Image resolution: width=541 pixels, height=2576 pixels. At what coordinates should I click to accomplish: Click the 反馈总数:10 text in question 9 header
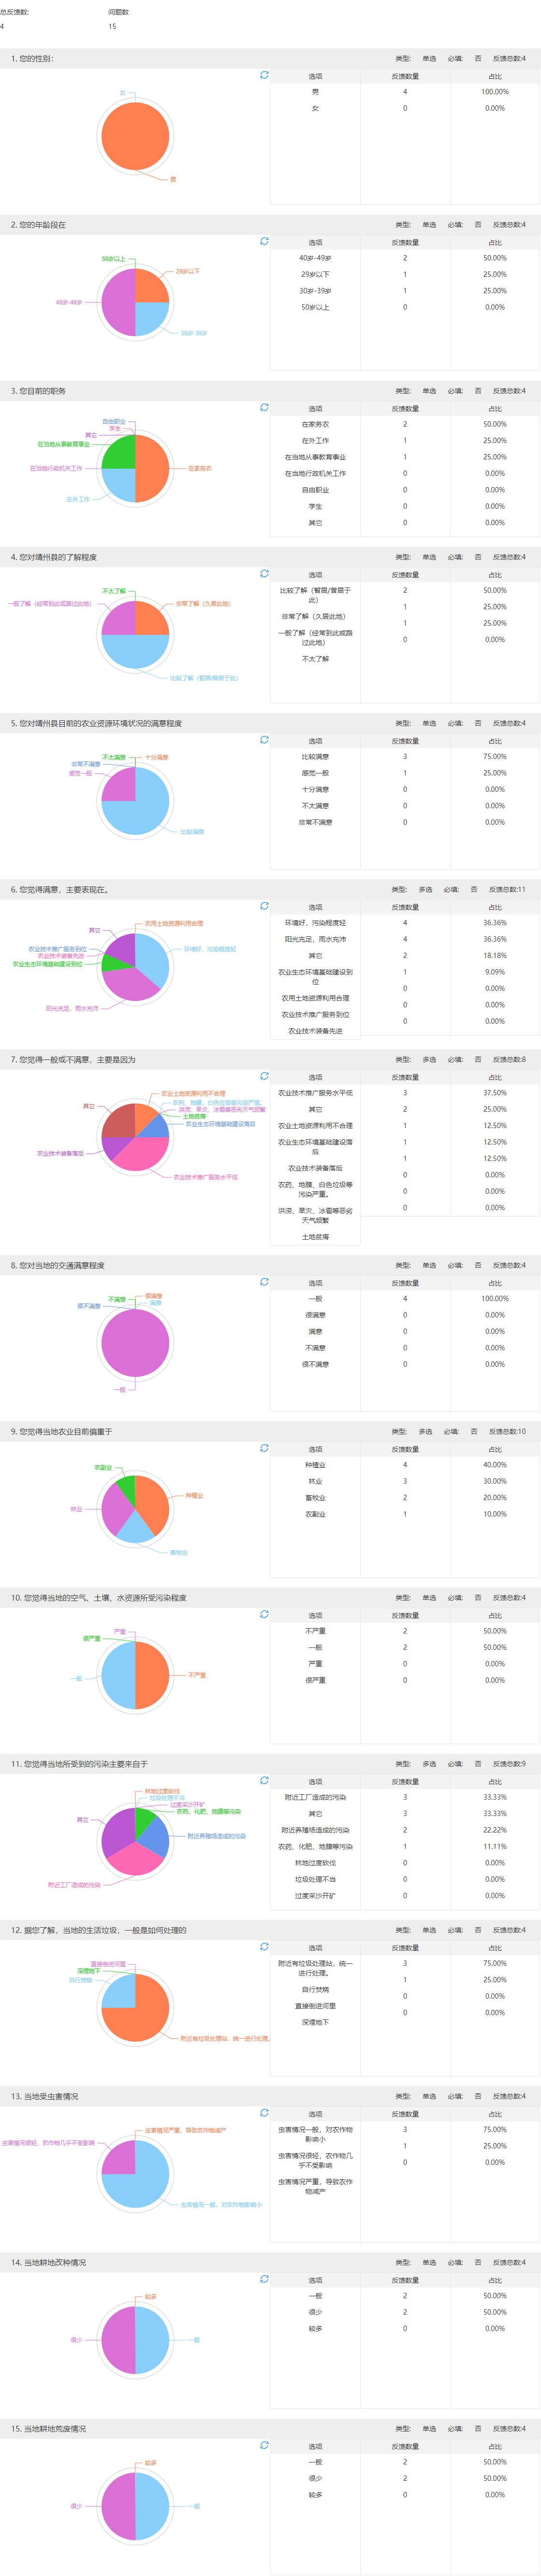[x=507, y=1431]
